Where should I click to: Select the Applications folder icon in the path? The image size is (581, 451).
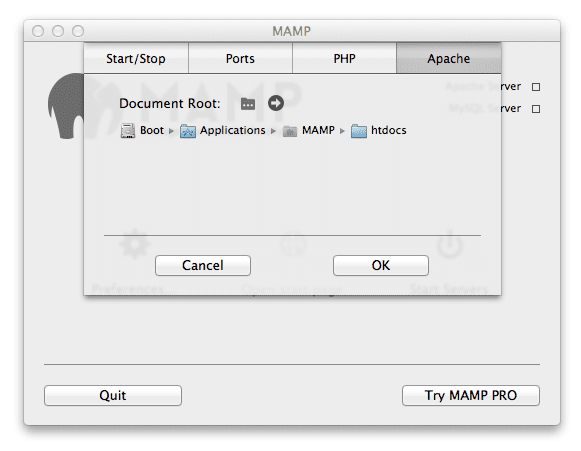188,131
